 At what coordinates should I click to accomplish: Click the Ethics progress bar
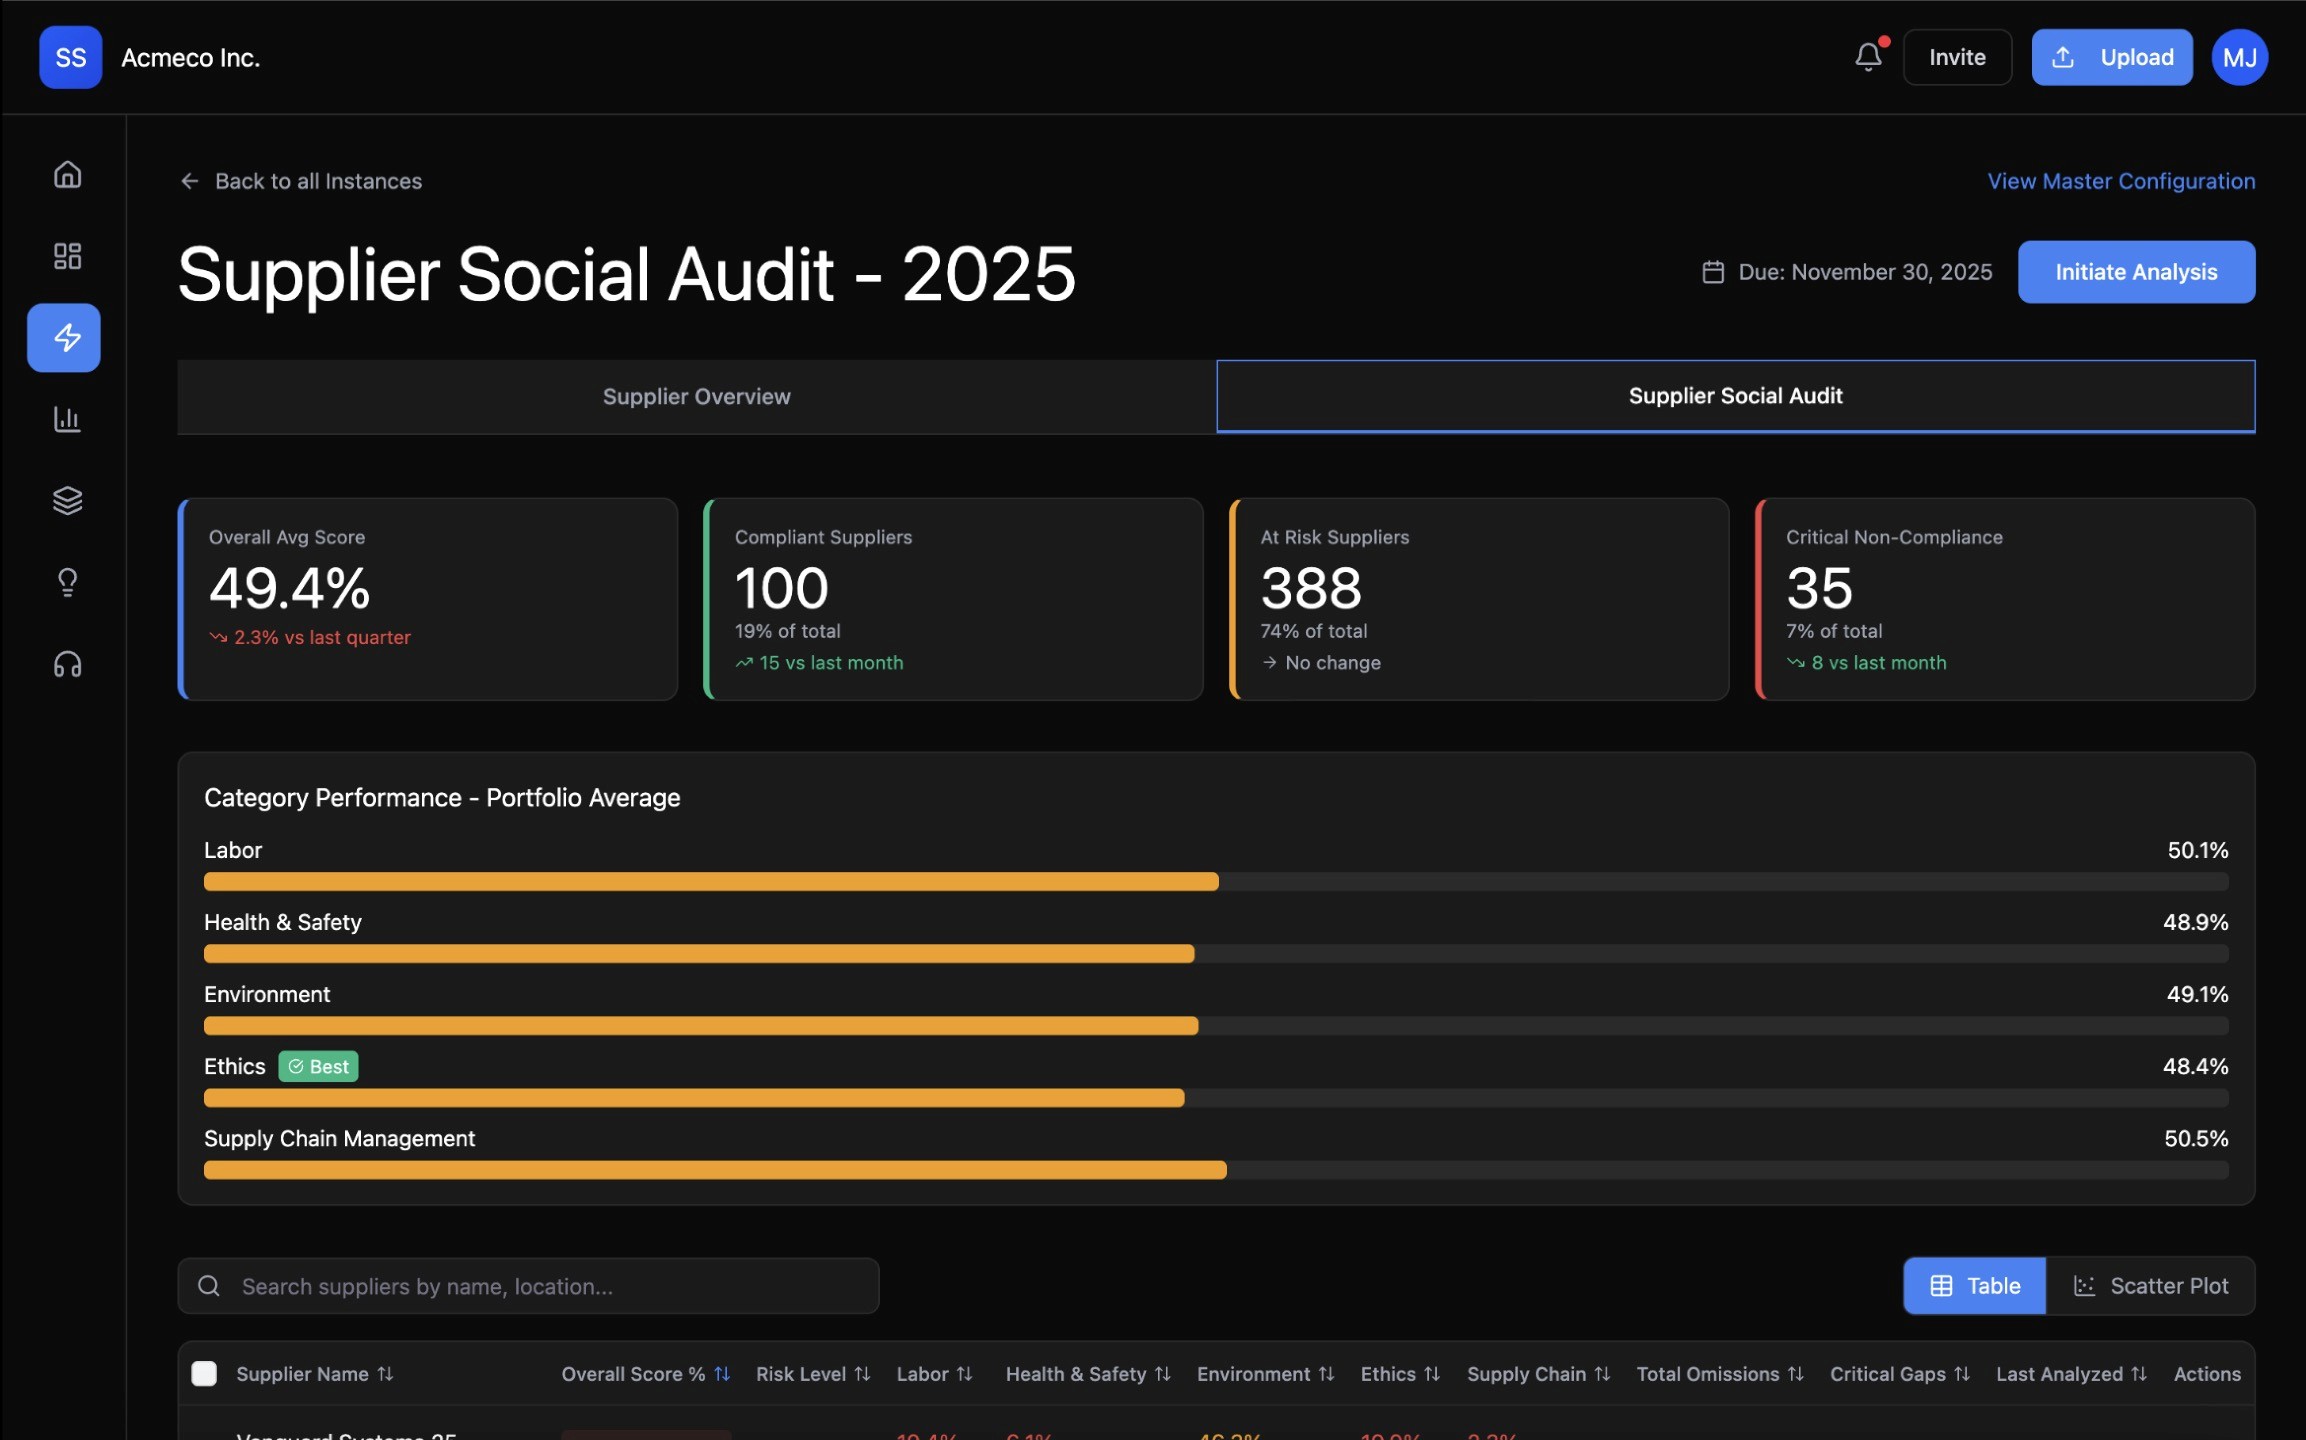[x=1216, y=1098]
